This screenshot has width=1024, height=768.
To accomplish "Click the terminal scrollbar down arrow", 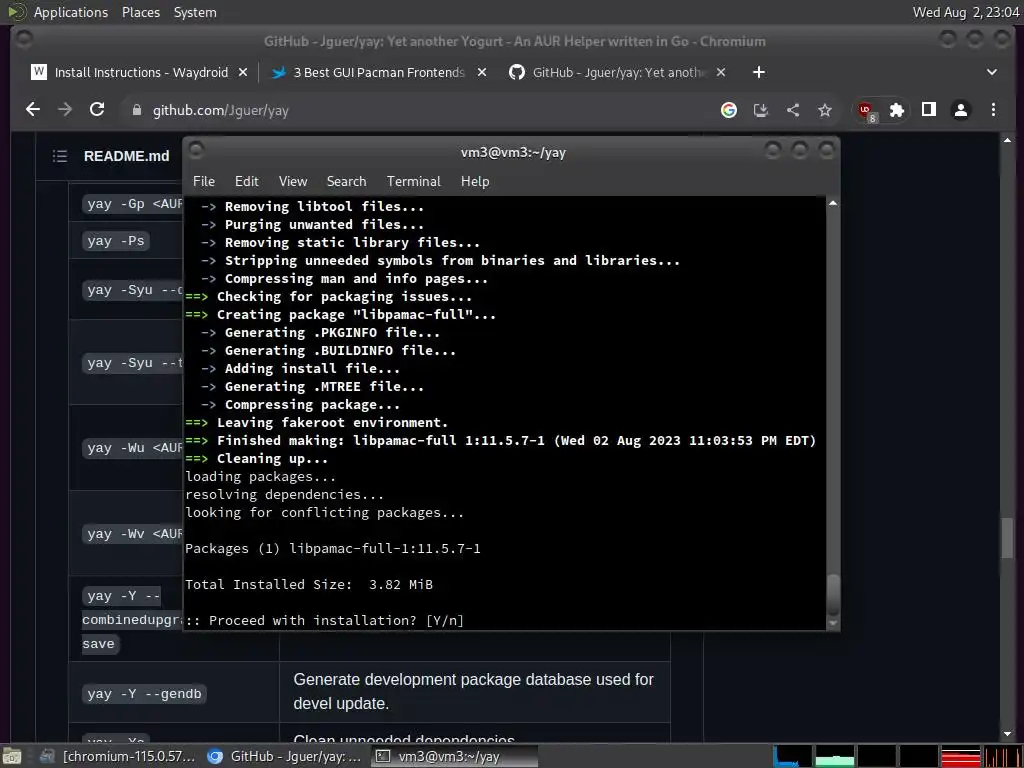I will click(833, 624).
